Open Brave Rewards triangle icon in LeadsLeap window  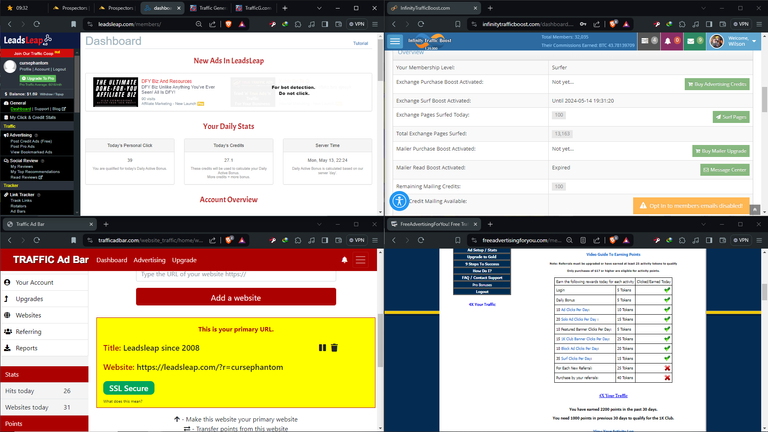(242, 24)
